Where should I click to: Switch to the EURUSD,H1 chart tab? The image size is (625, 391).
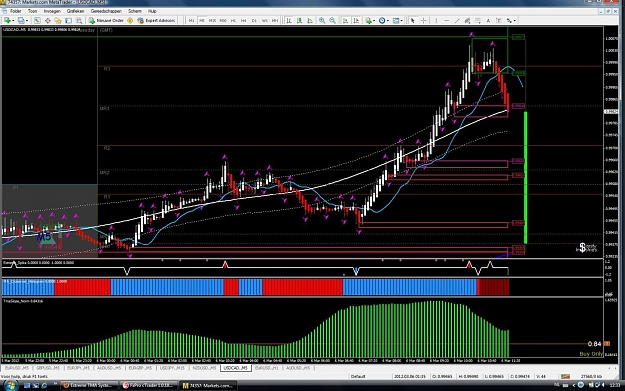pos(267,368)
